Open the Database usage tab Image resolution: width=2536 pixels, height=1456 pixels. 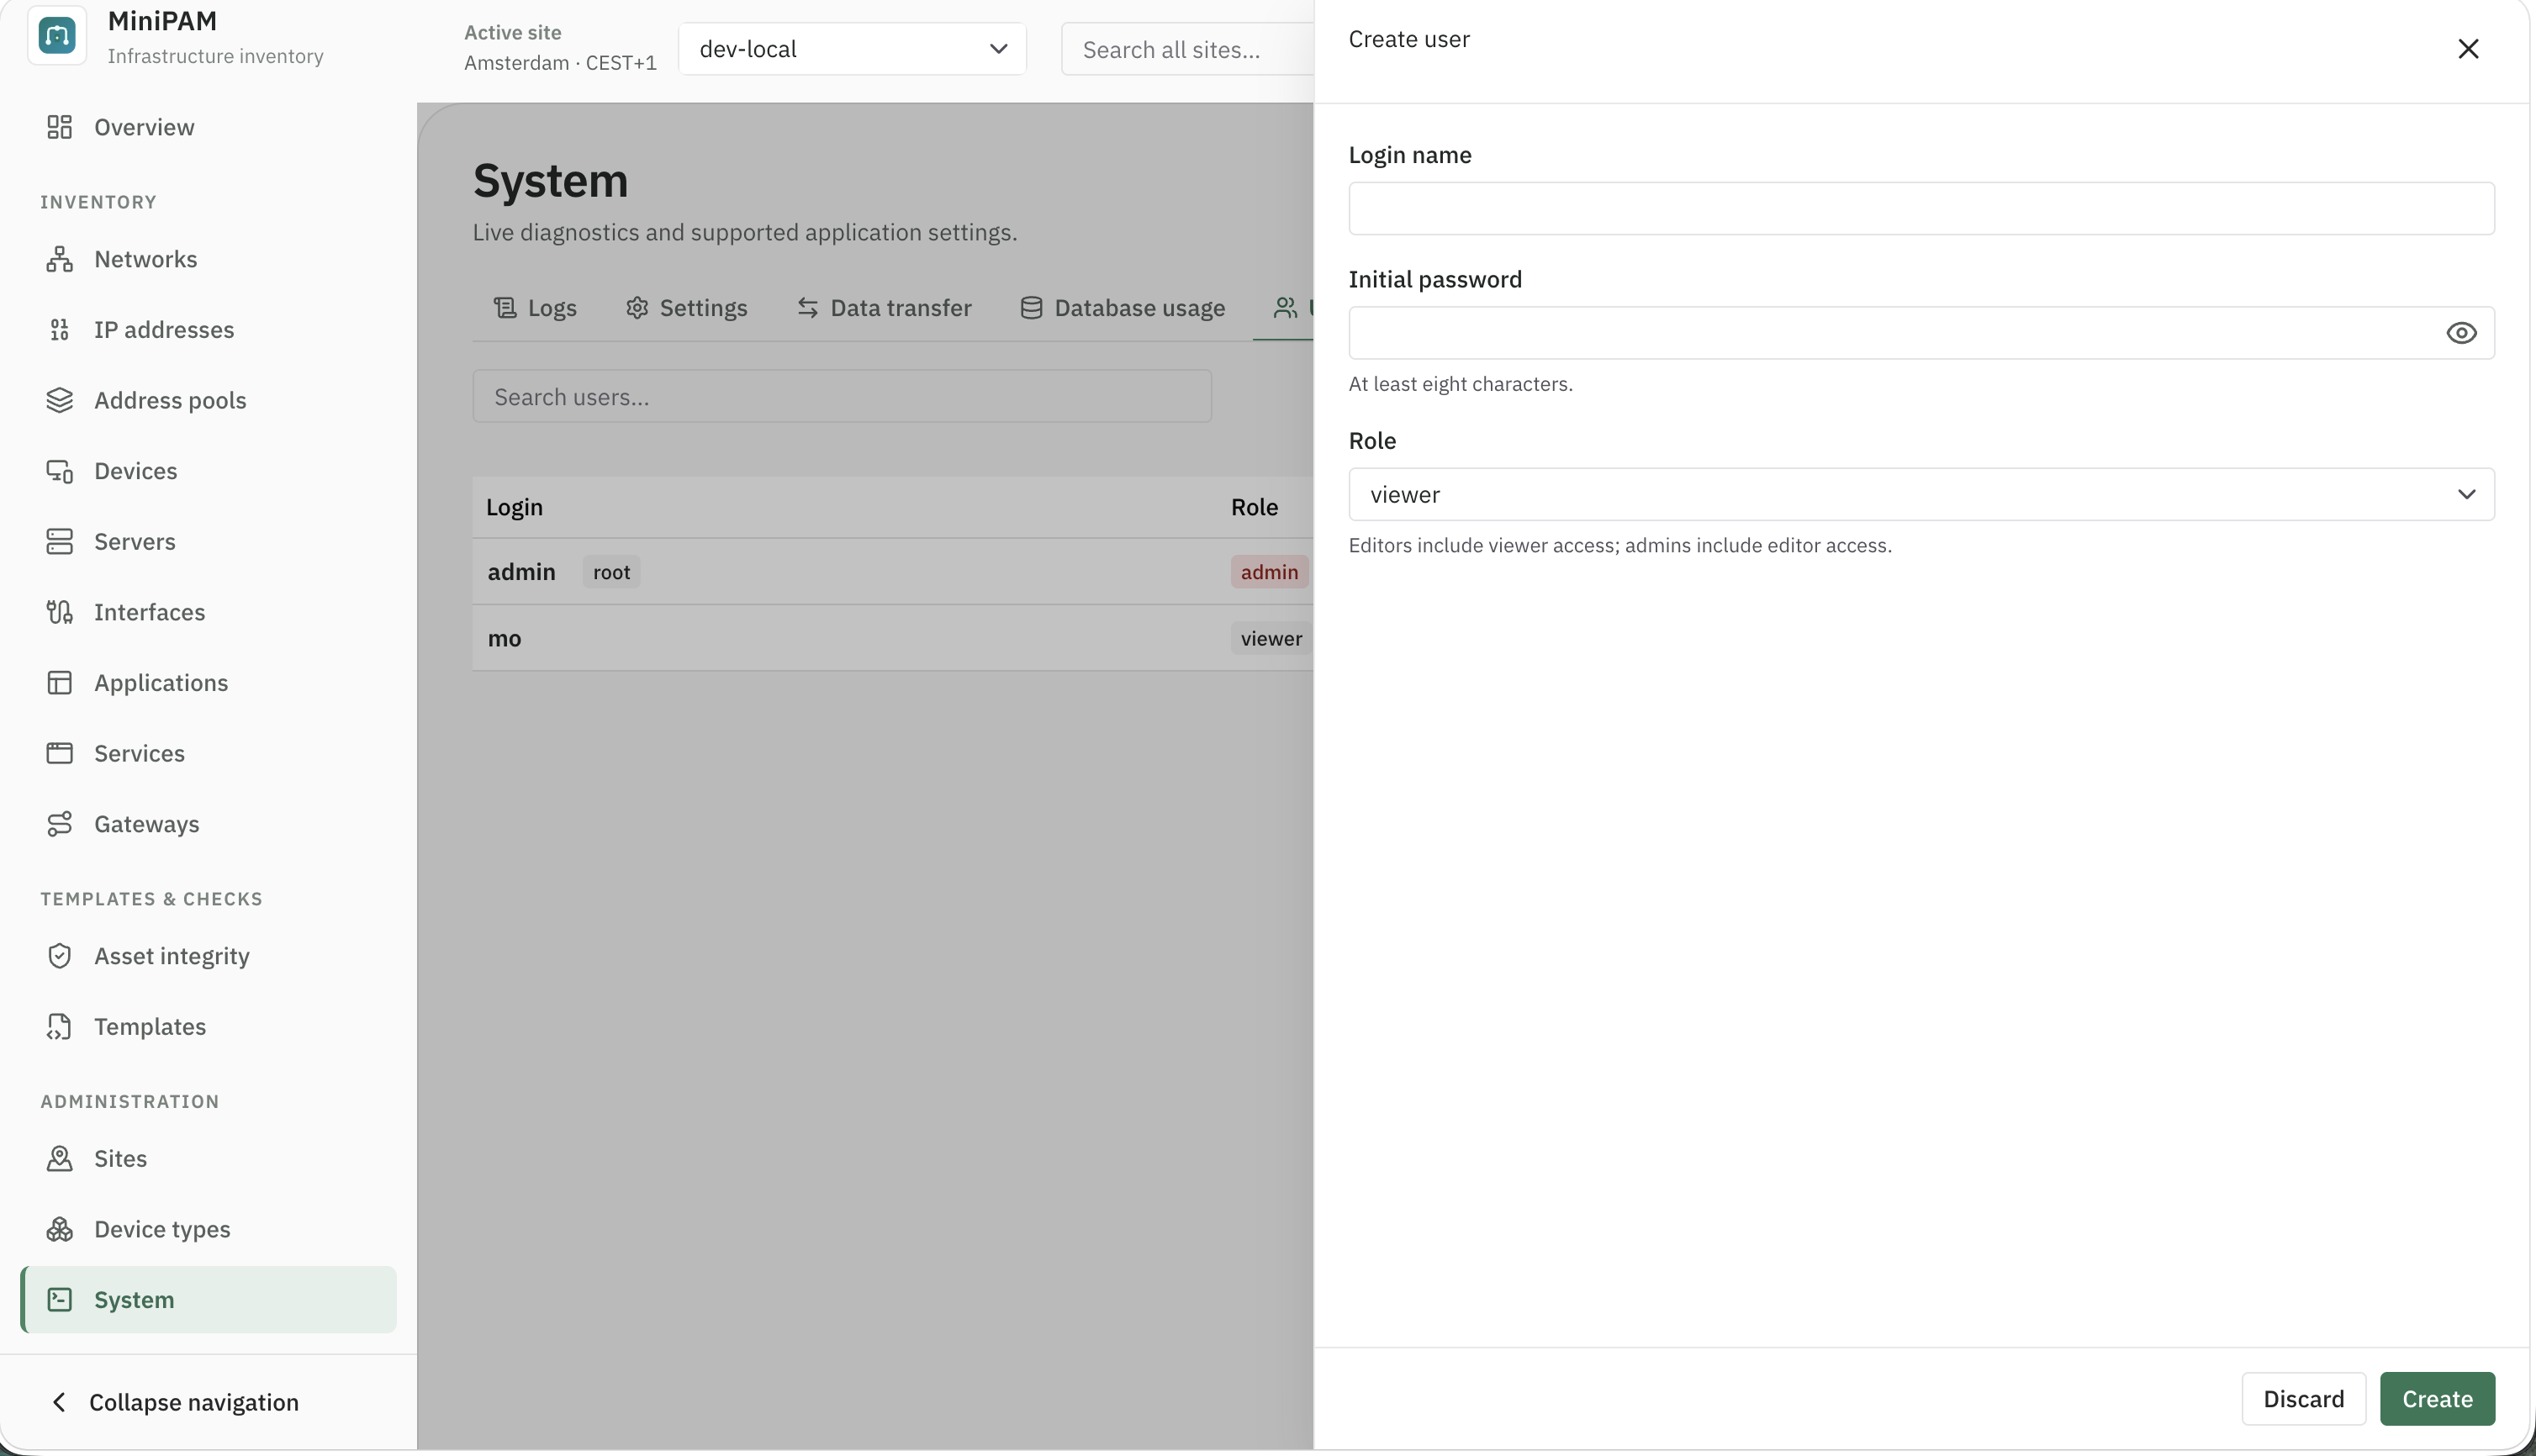tap(1122, 308)
